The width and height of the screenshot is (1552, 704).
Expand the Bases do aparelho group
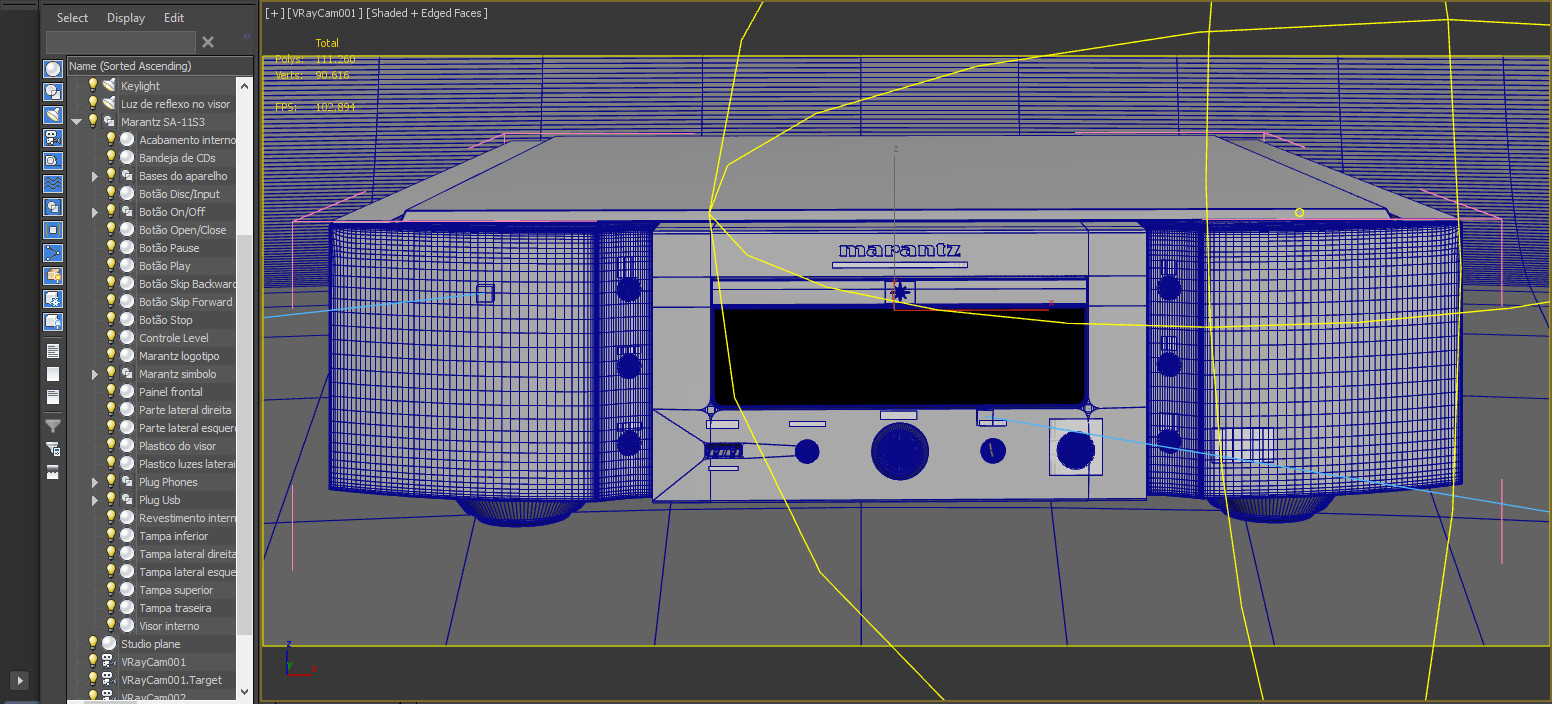[x=95, y=176]
